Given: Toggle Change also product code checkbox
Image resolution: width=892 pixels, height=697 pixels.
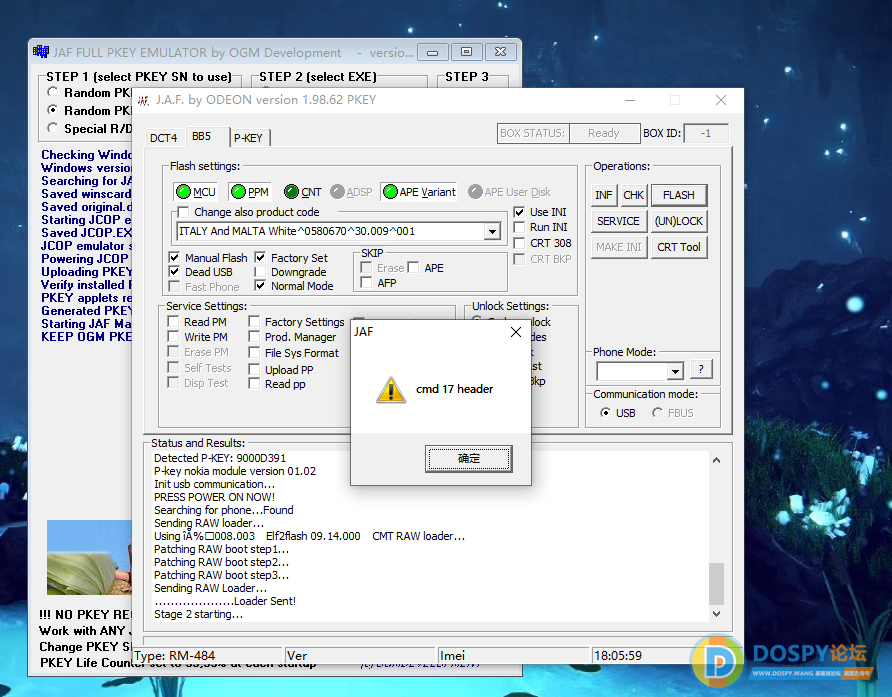Looking at the screenshot, I should (x=183, y=212).
